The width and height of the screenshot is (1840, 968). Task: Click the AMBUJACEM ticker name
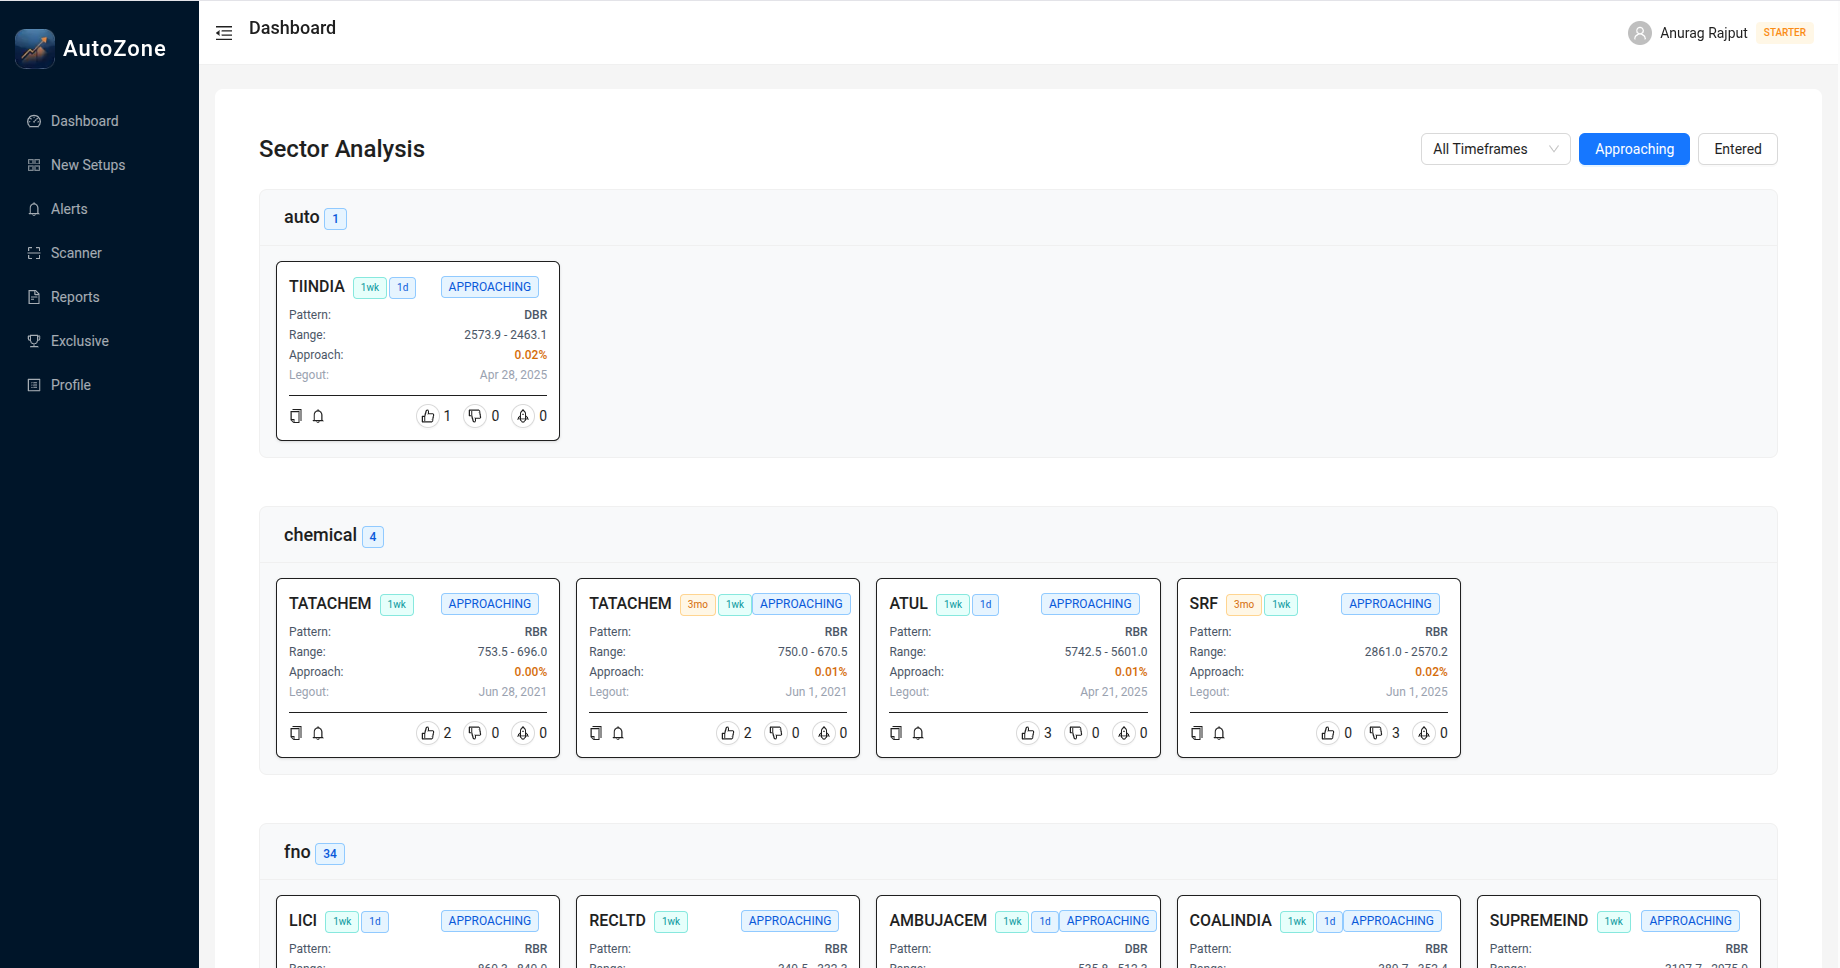[938, 921]
